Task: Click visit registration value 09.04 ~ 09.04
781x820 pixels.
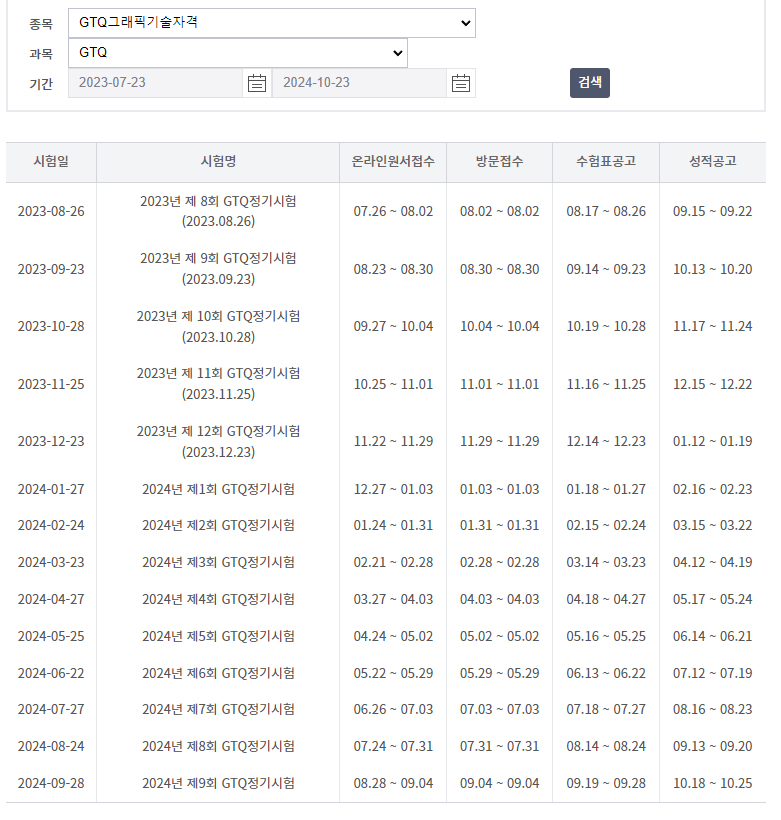Action: 500,783
